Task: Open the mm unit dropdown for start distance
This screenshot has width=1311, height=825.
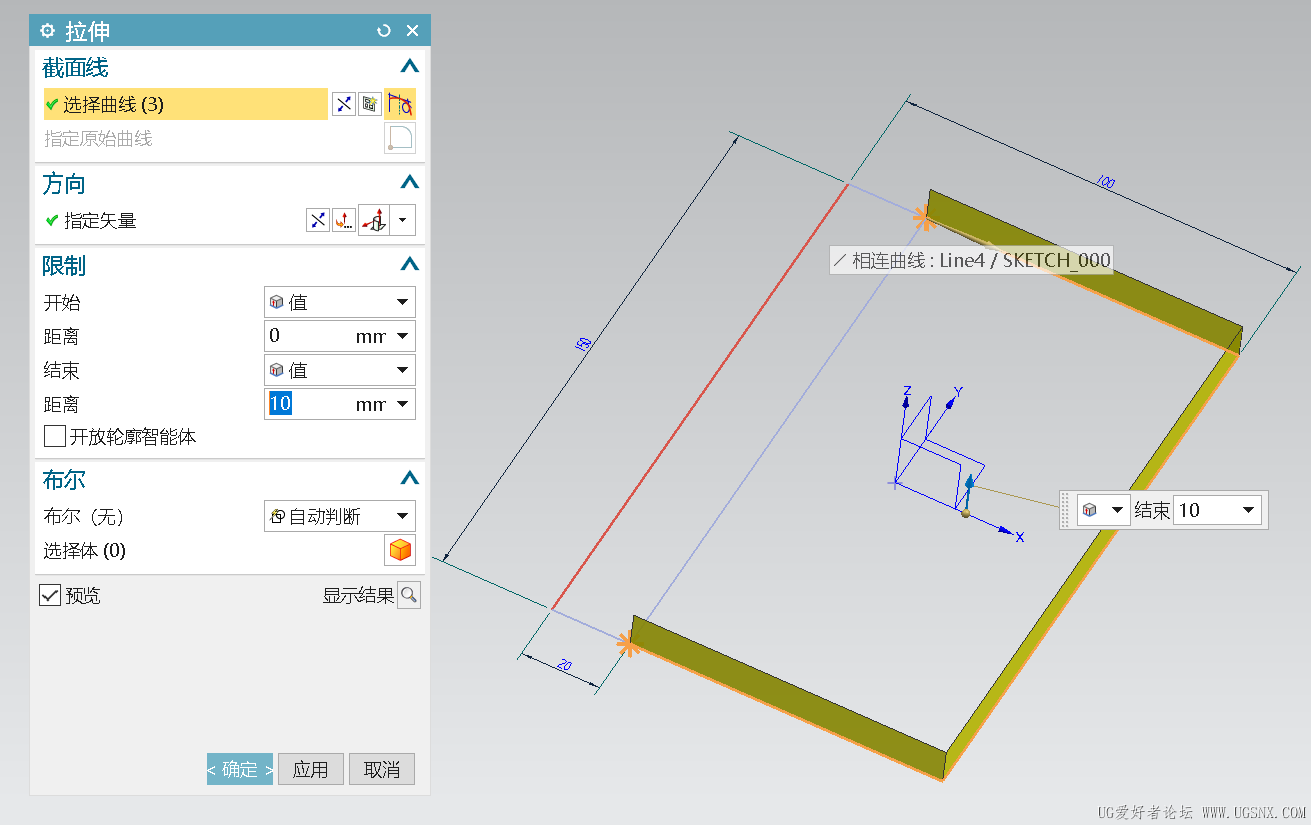Action: (402, 336)
